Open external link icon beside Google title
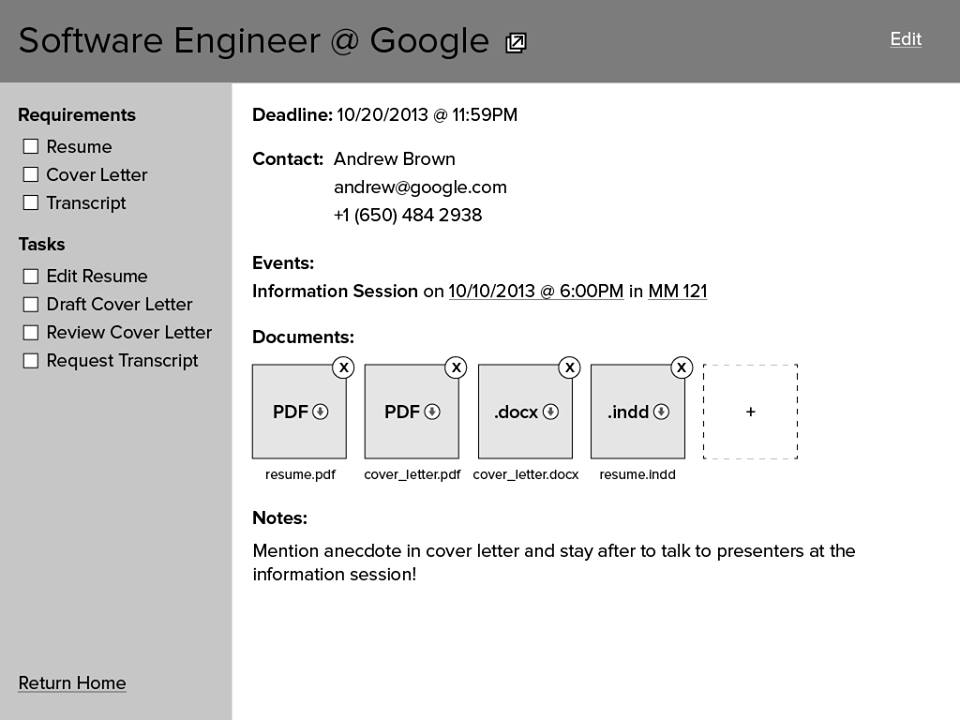This screenshot has width=960, height=720. point(516,43)
